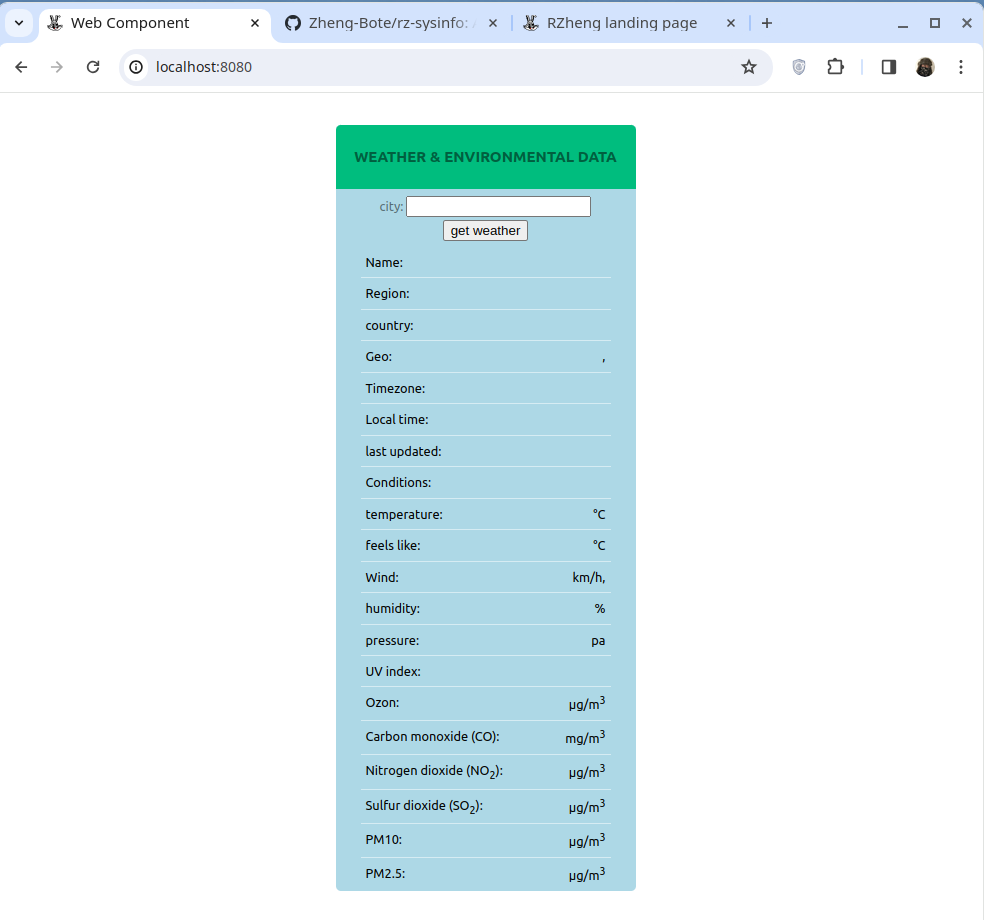
Task: Open the Extensions puzzle icon
Action: [835, 67]
